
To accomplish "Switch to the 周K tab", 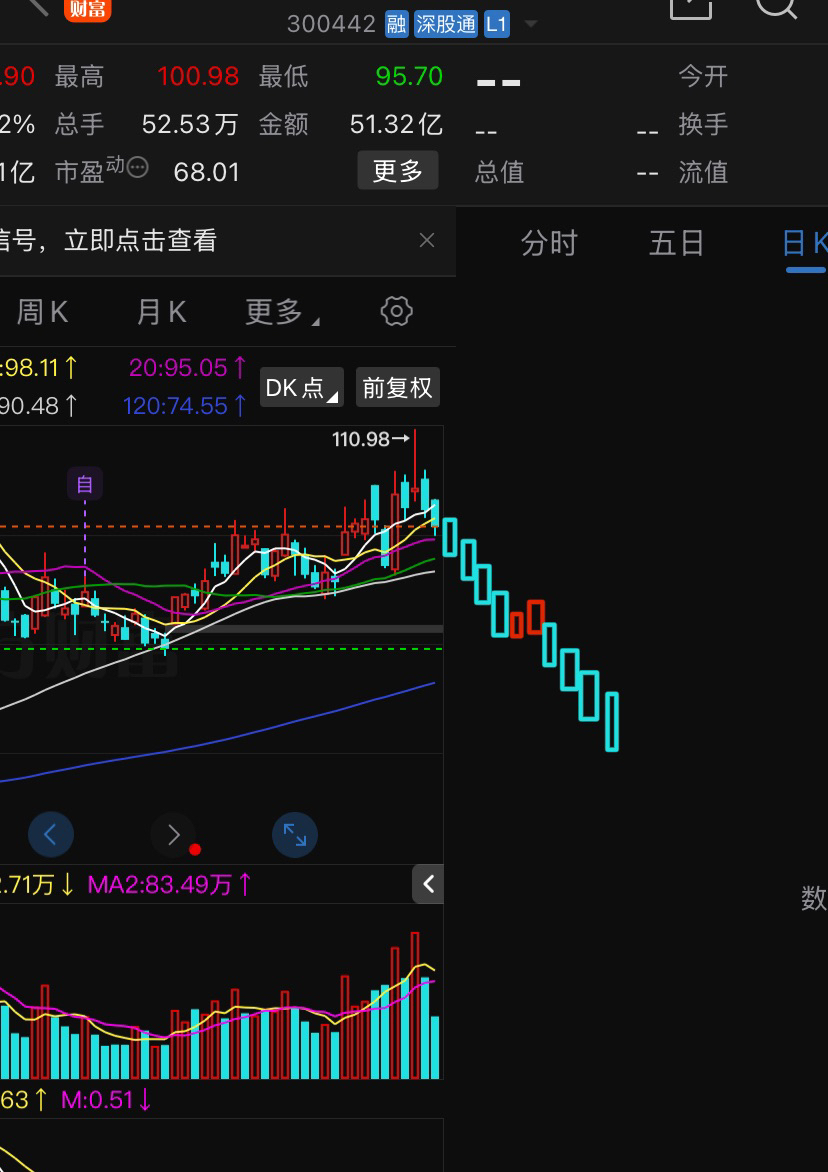I will (42, 312).
